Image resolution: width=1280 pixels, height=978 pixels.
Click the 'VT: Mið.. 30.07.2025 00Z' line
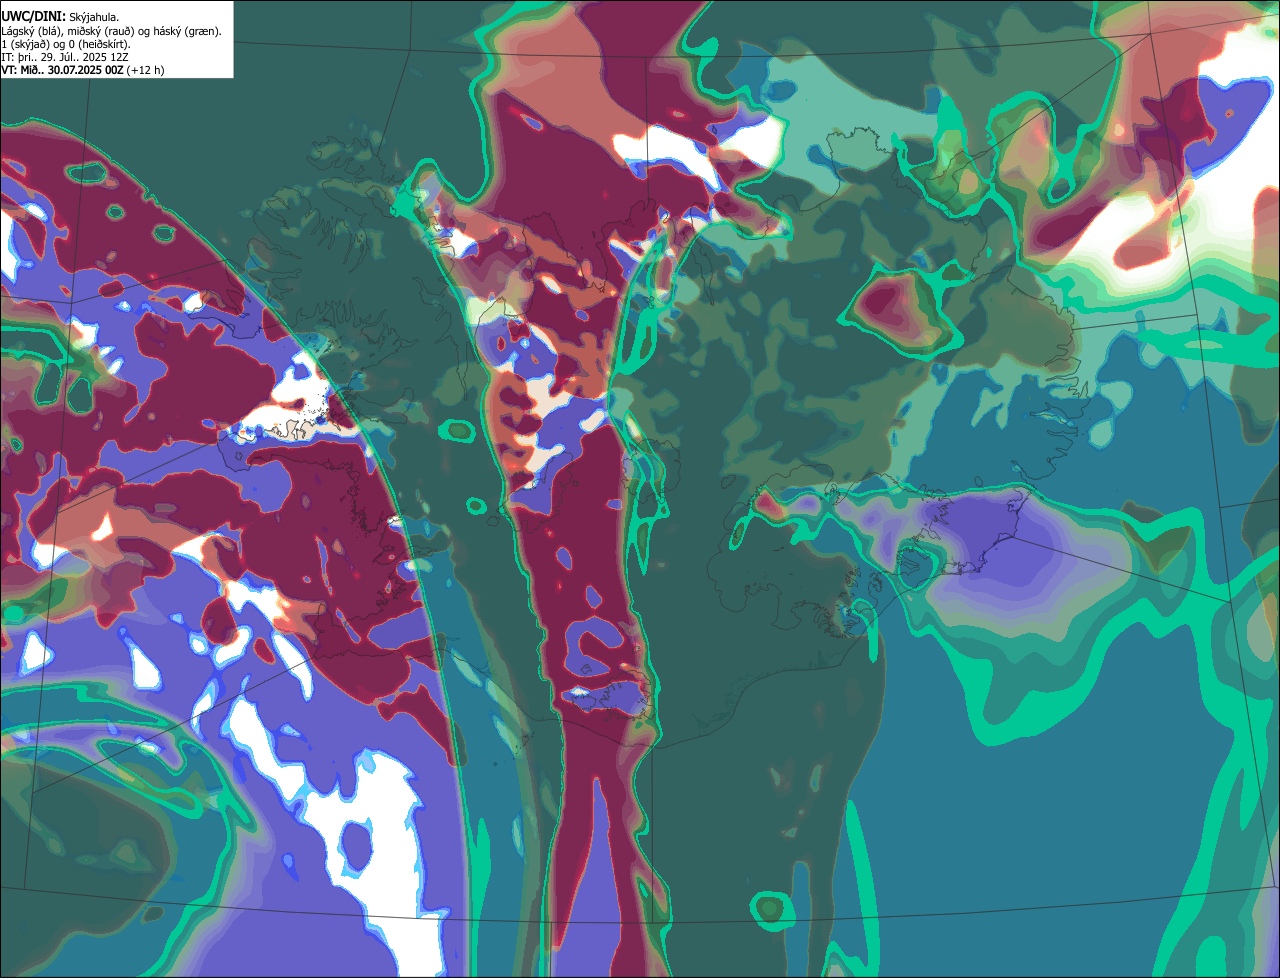point(83,70)
